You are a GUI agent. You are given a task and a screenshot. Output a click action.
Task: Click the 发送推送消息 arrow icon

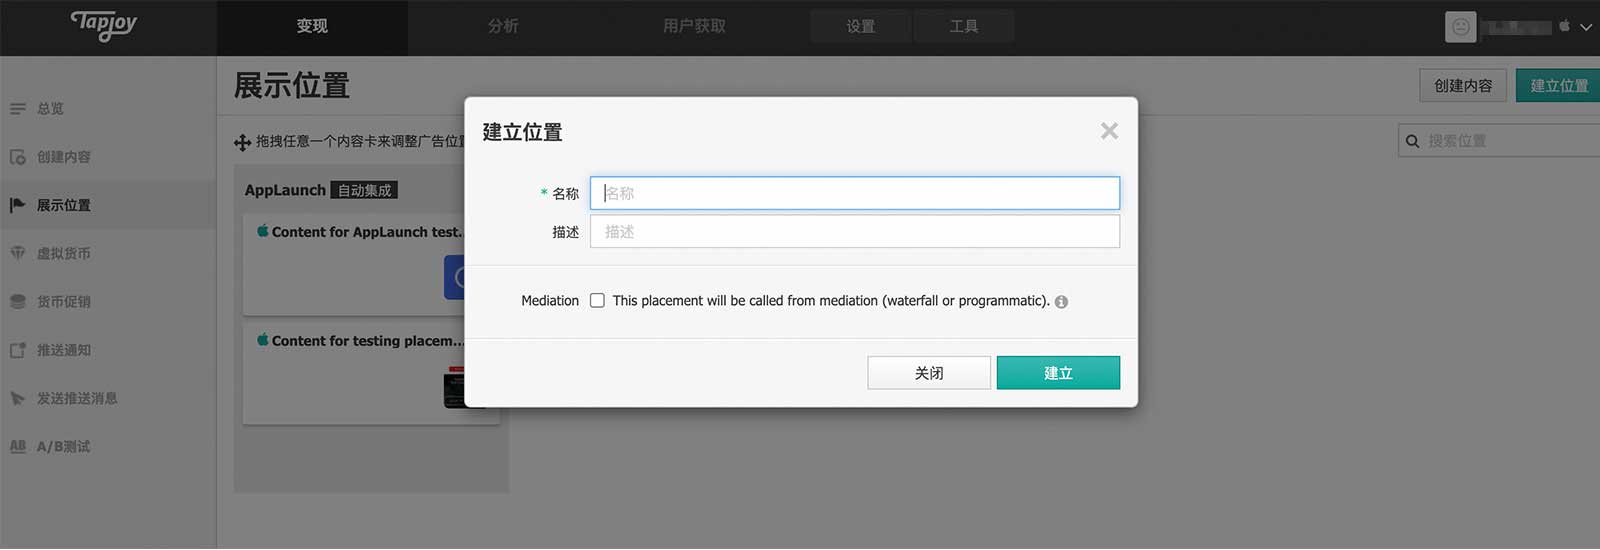[x=18, y=398]
